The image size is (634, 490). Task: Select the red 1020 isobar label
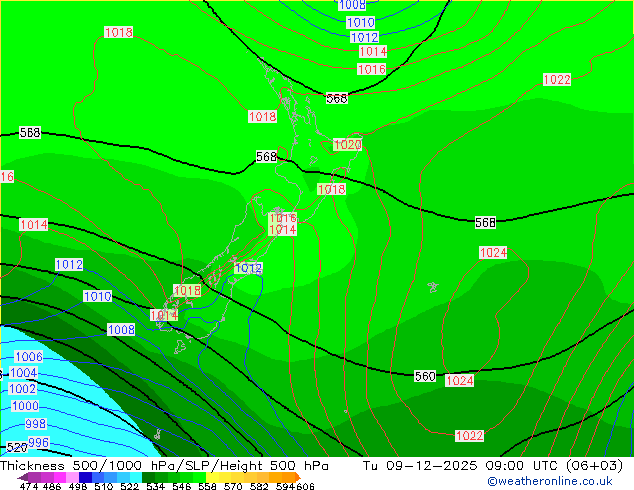click(347, 145)
